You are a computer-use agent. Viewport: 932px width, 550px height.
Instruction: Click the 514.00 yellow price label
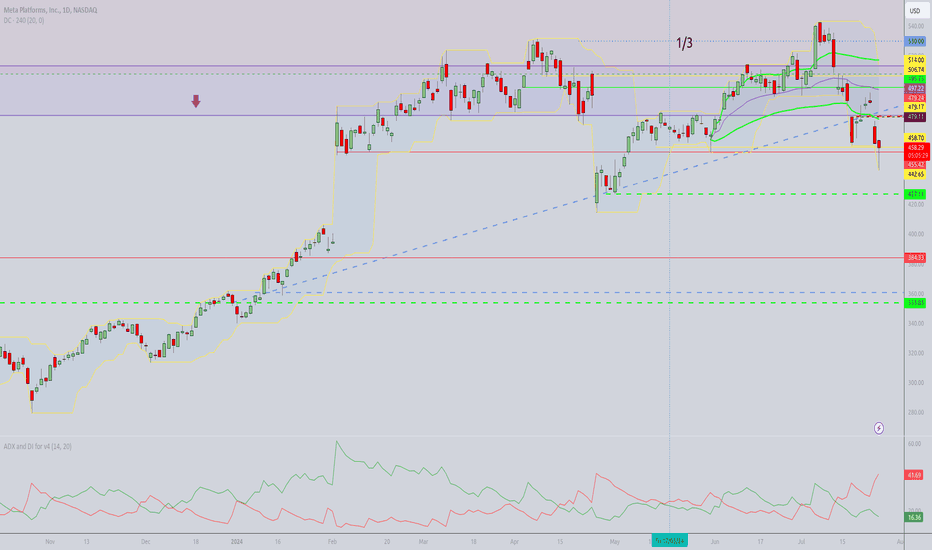coord(915,60)
